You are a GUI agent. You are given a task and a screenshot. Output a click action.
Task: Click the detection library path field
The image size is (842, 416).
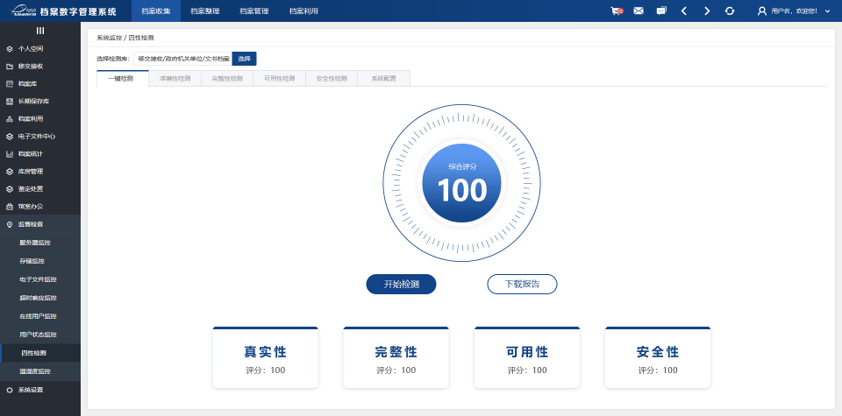point(183,59)
